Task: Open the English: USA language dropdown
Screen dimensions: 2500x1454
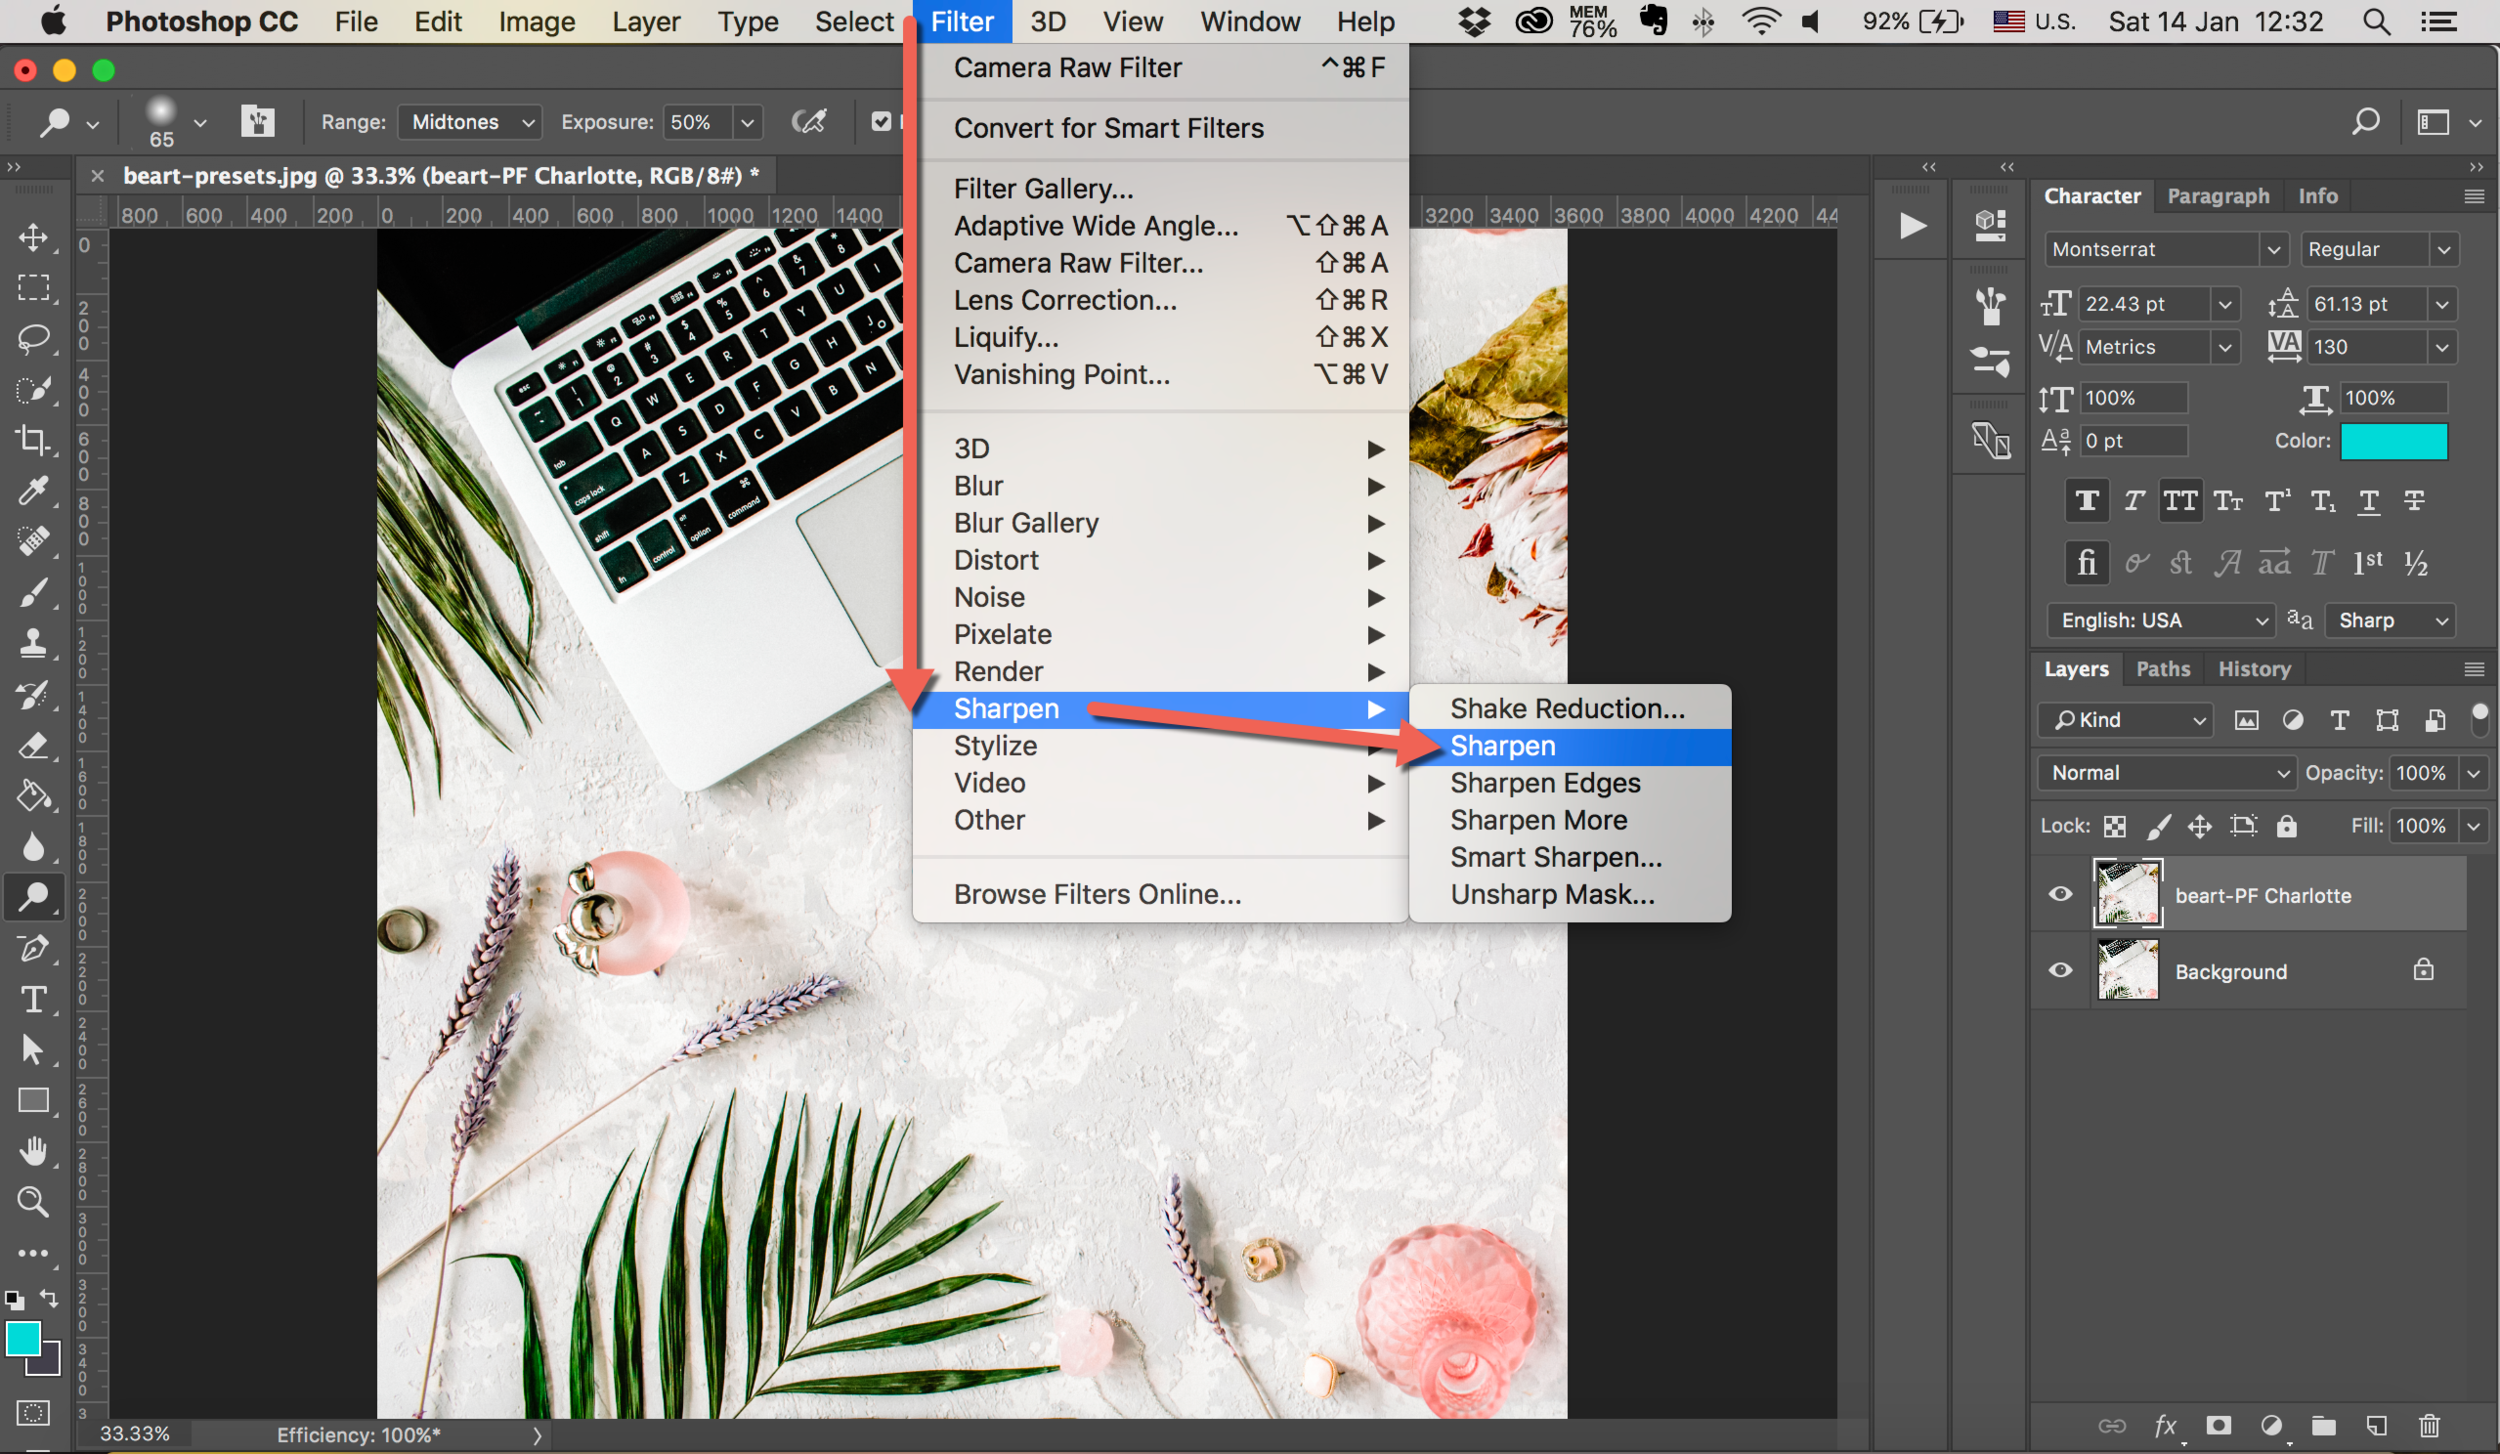Action: pos(2160,620)
